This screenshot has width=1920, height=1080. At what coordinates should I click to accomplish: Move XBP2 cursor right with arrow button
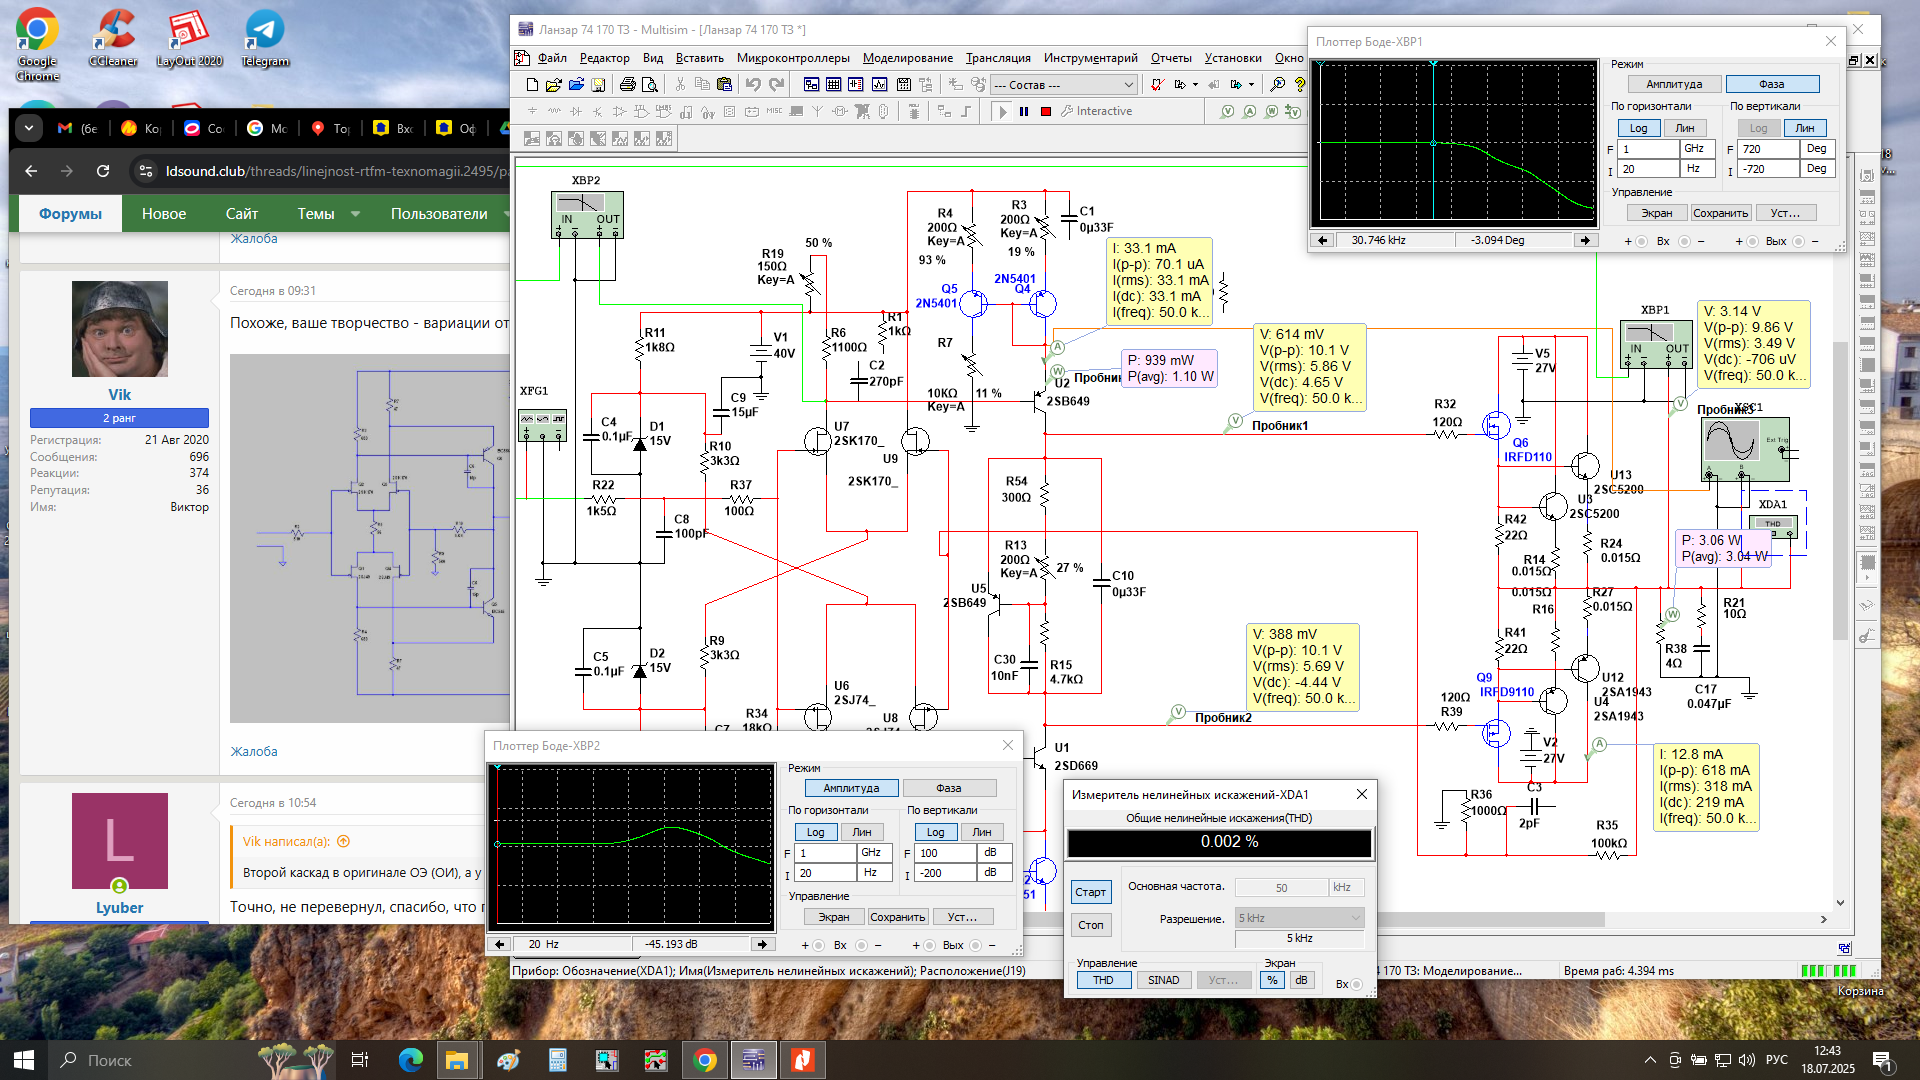pos(762,945)
